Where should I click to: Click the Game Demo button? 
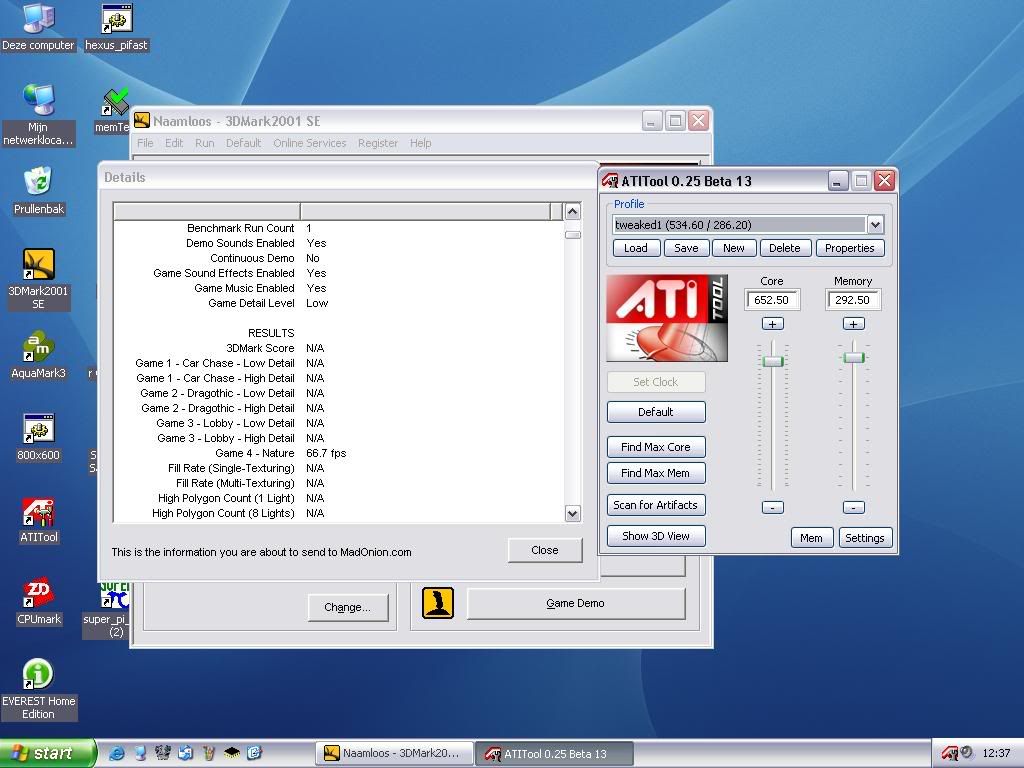[x=575, y=603]
